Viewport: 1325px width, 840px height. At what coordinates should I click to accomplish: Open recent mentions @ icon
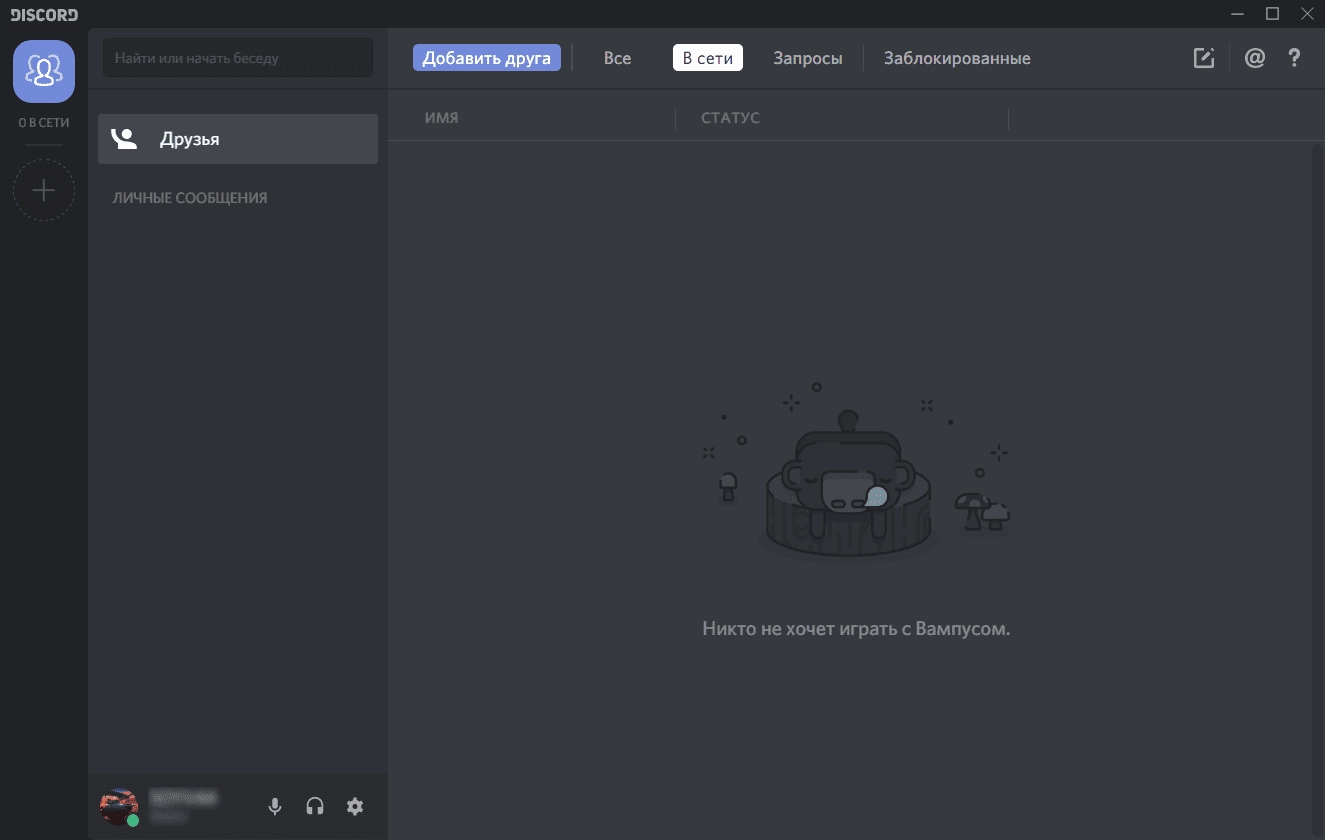point(1254,58)
